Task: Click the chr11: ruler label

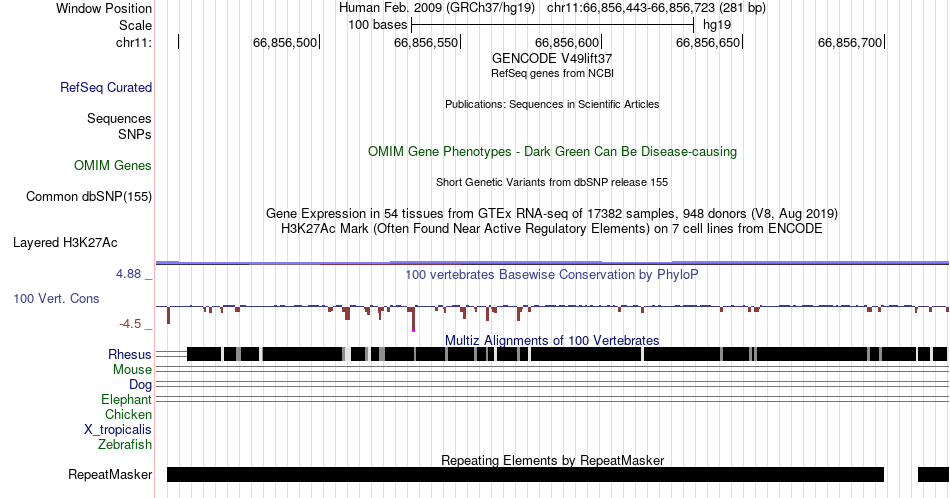Action: click(x=134, y=42)
